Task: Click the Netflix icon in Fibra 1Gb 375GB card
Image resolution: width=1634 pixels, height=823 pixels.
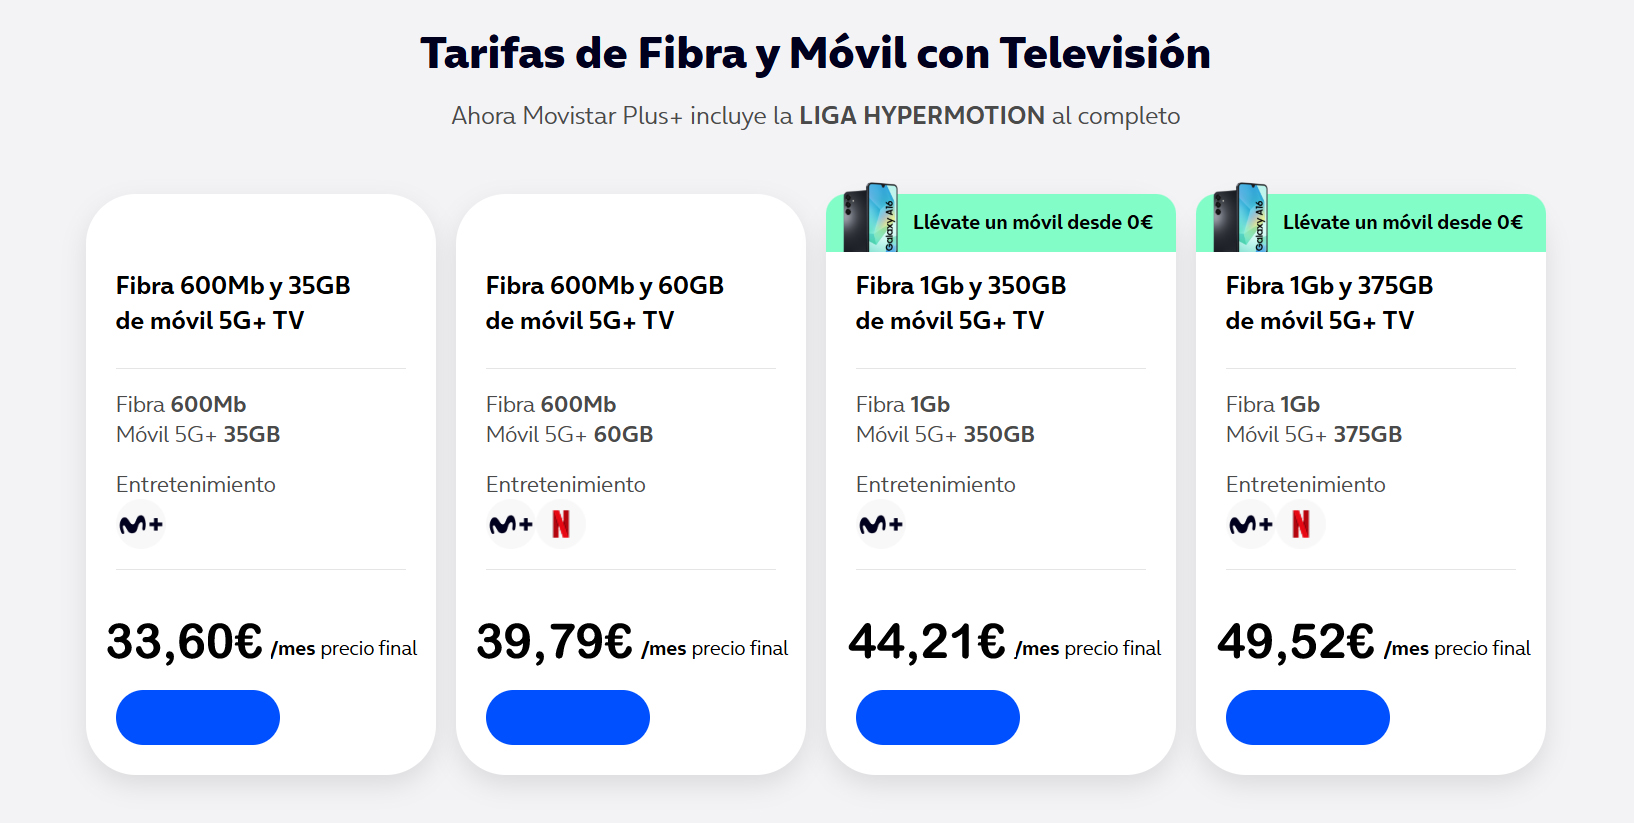Action: pos(1301,523)
